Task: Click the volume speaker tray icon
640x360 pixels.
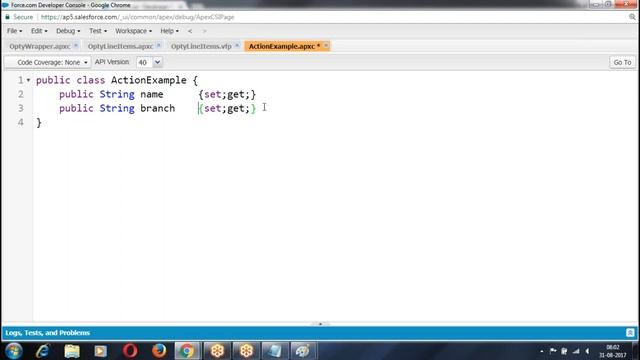Action: tap(587, 351)
